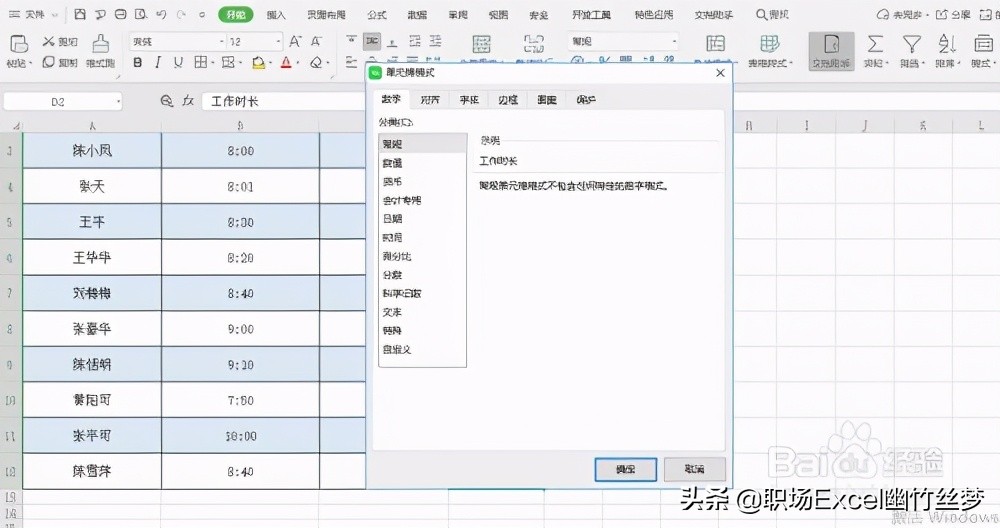Expand the Paste options dropdown arrow
1000x528 pixels.
pos(30,64)
